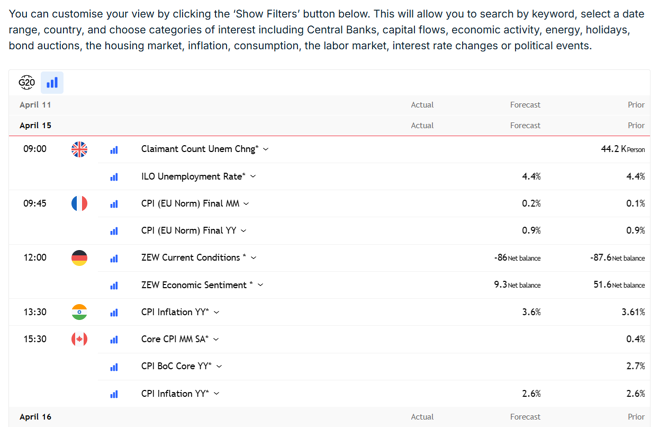
Task: Expand ZEW Current Conditions chevron
Action: pos(253,258)
